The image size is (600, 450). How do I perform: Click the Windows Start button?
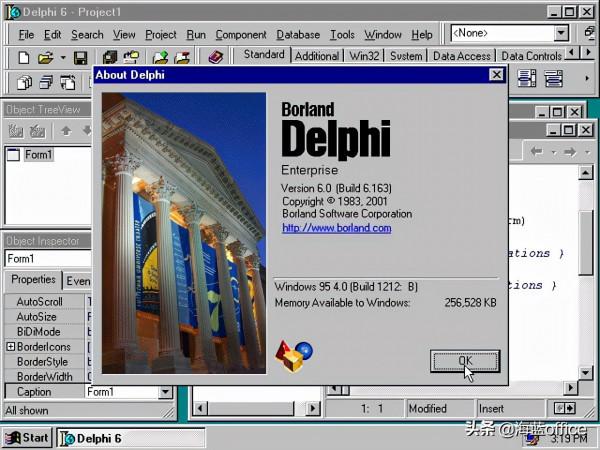tap(27, 438)
